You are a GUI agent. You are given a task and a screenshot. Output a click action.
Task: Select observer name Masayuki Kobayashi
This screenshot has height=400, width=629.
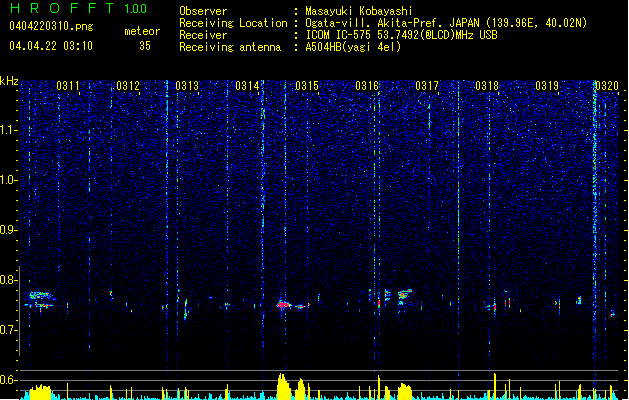[359, 11]
